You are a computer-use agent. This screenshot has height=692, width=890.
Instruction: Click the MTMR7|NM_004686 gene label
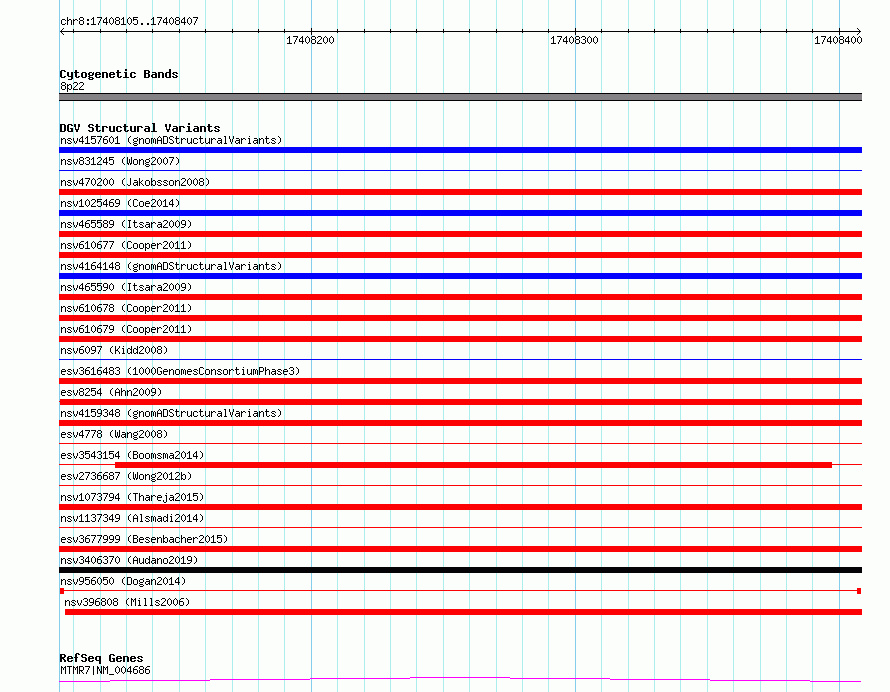coord(105,670)
